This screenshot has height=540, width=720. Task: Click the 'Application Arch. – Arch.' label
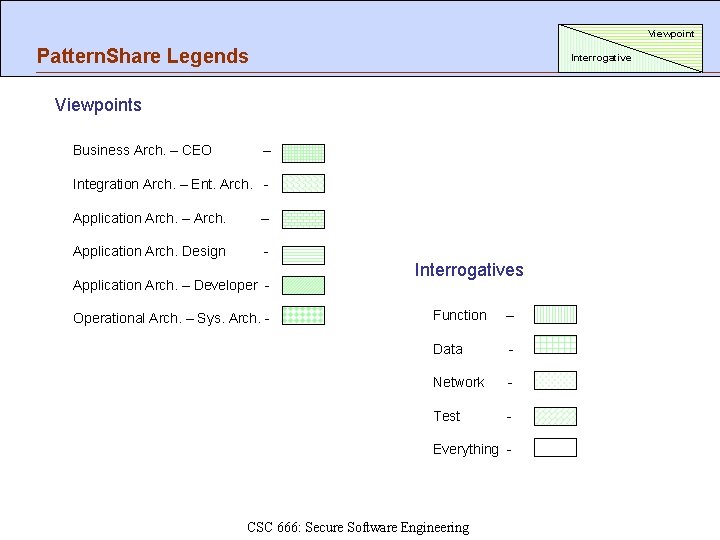(149, 219)
